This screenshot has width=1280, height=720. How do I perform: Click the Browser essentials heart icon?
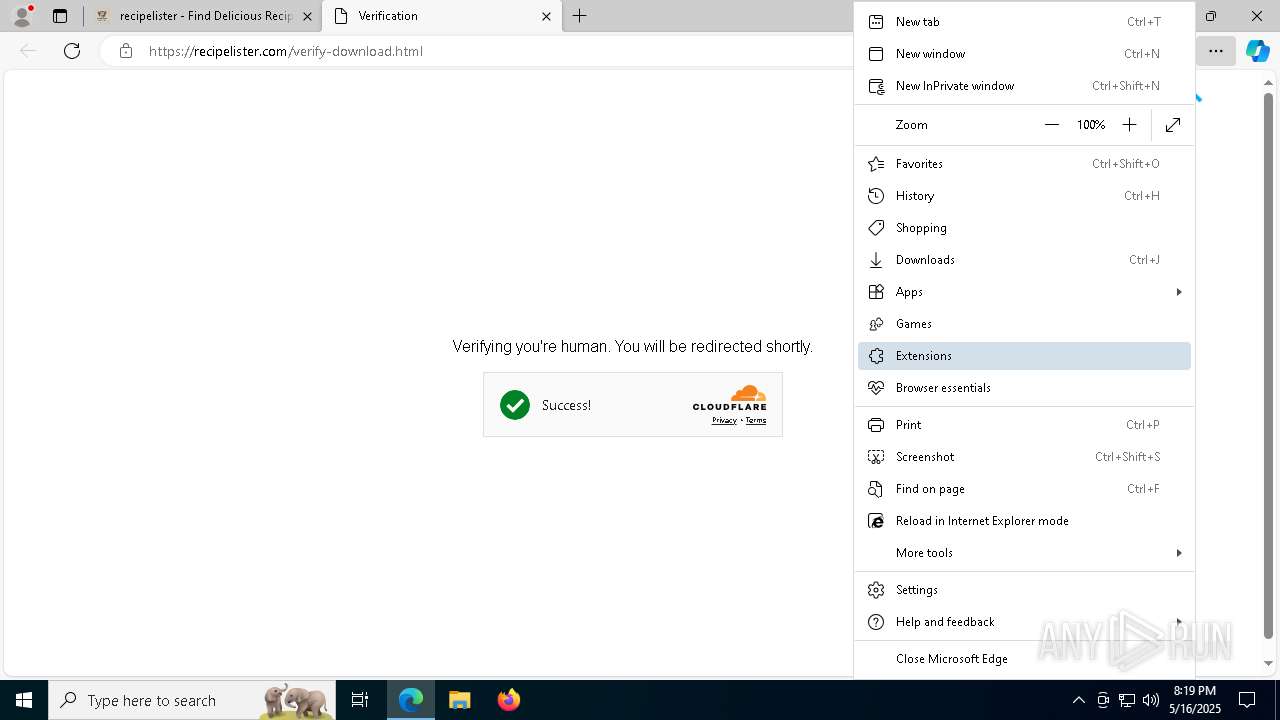point(876,388)
